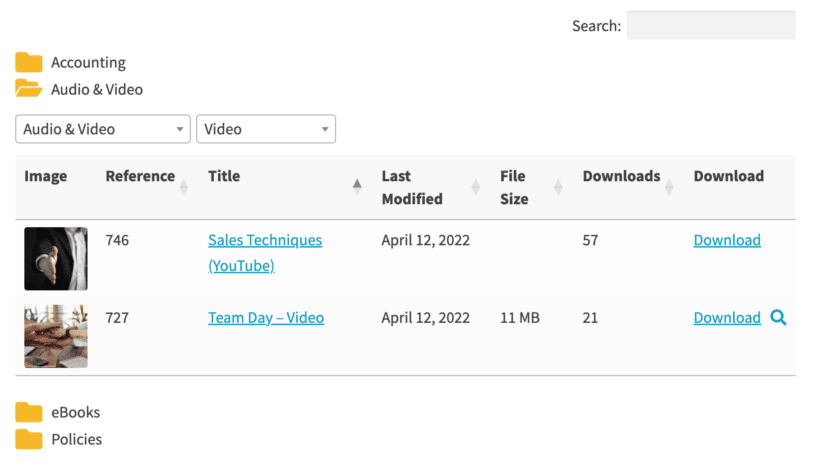820x468 pixels.
Task: Click April 12, 2022 in Sales Techniques row
Action: coord(426,240)
